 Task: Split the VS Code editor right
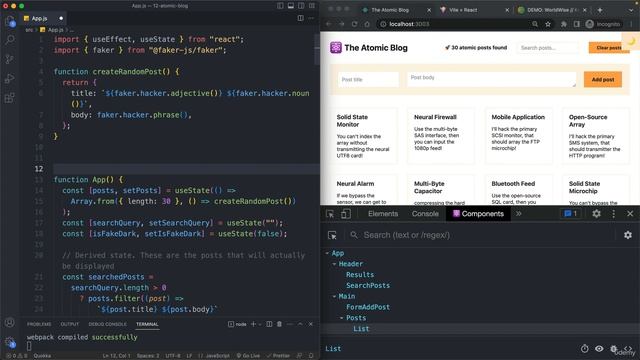coord(300,18)
